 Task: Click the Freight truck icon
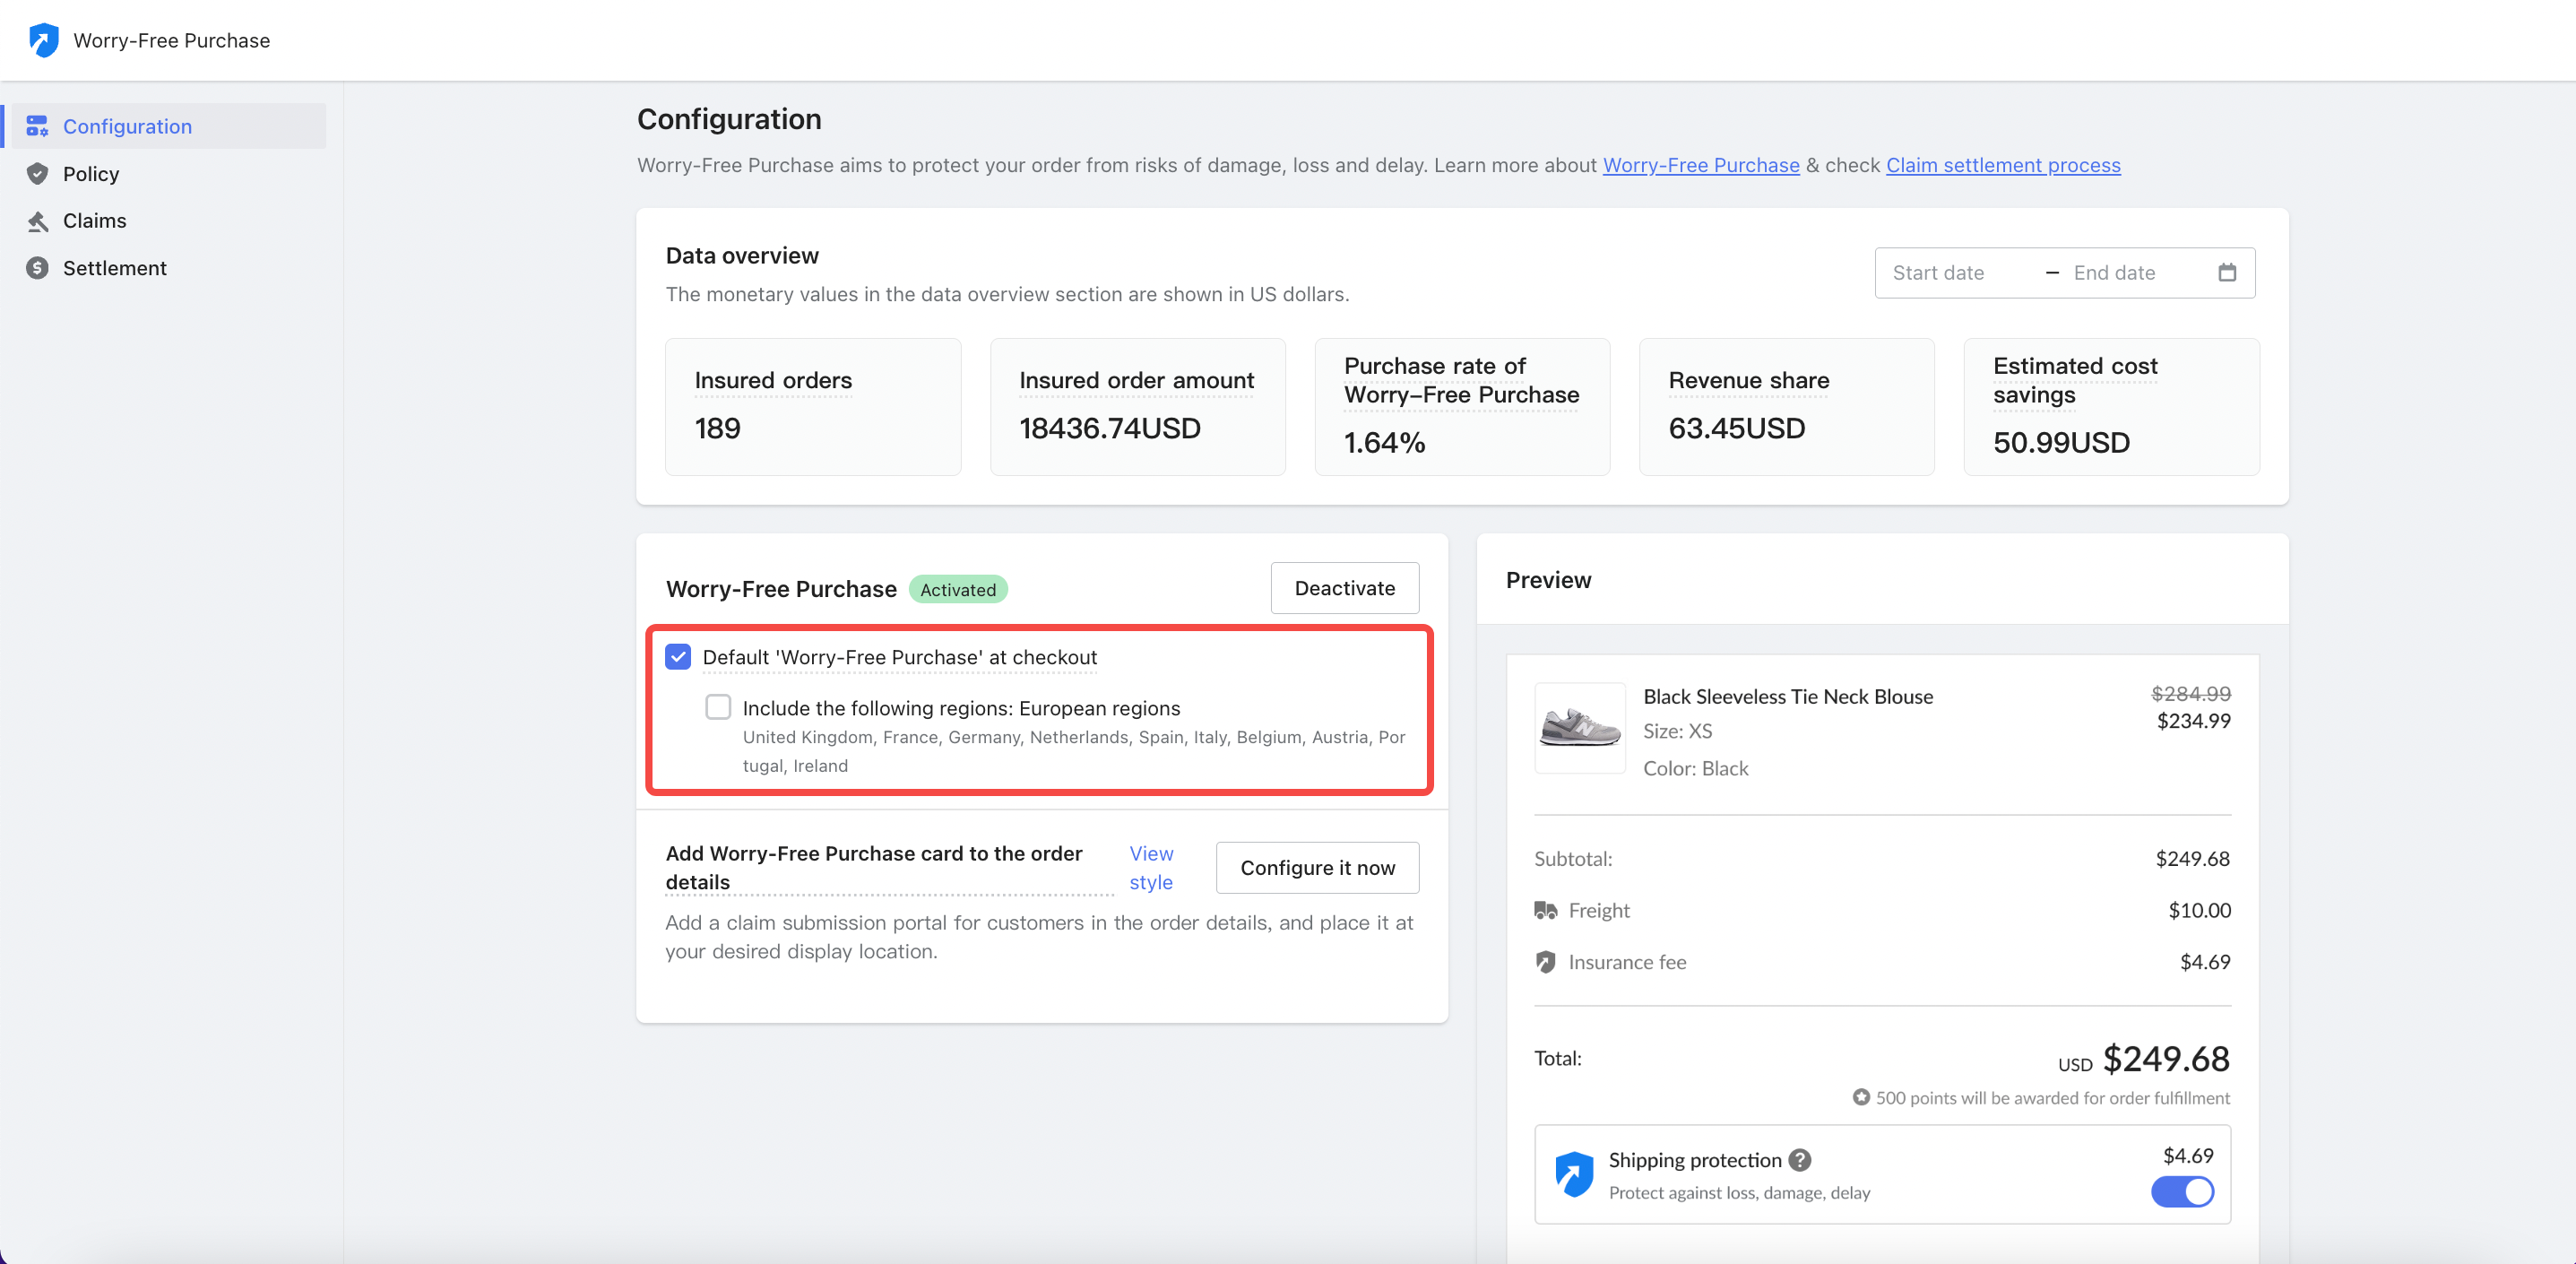tap(1545, 910)
